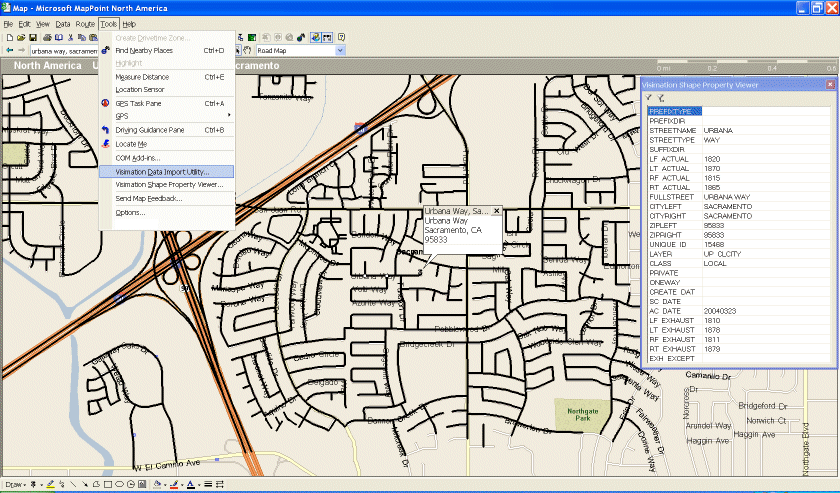Viewport: 840px width, 493px height.
Task: Open COM Add-ins menu entry
Action: pyautogui.click(x=167, y=158)
